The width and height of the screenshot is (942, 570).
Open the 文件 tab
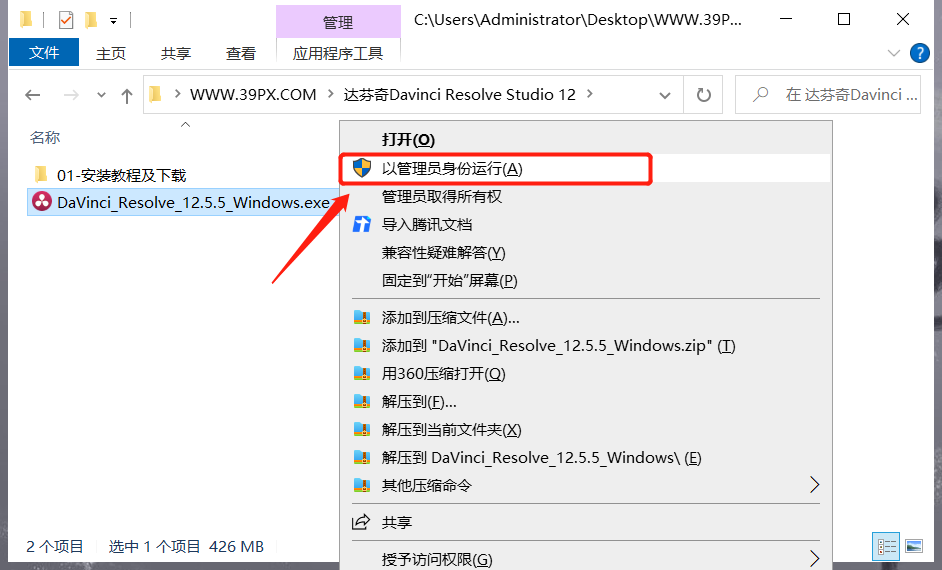coord(44,52)
